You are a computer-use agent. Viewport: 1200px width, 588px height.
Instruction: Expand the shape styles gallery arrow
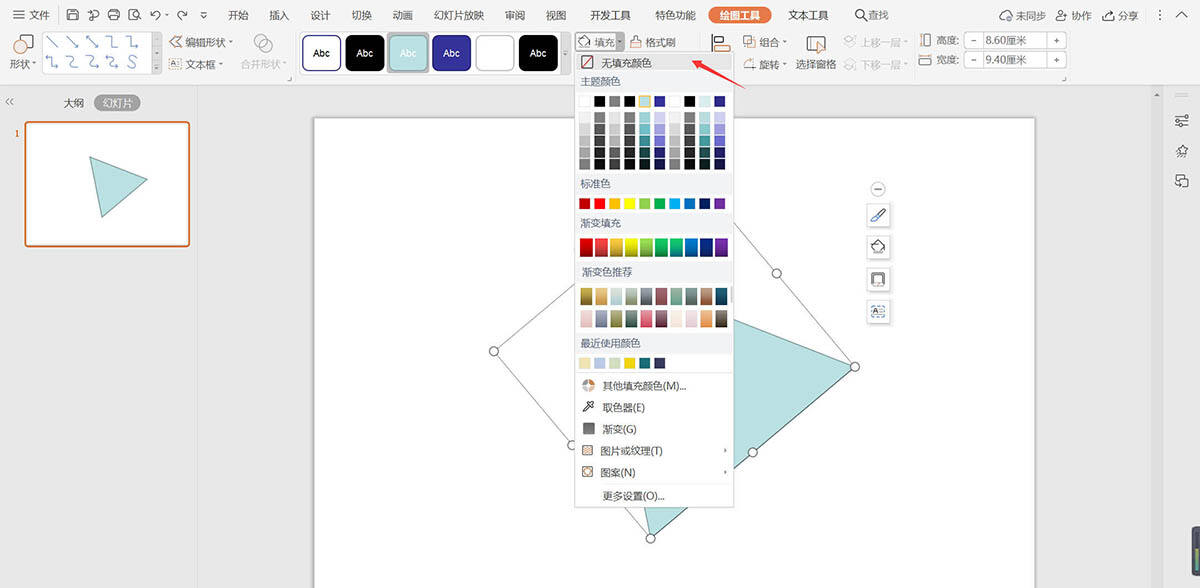click(x=565, y=53)
